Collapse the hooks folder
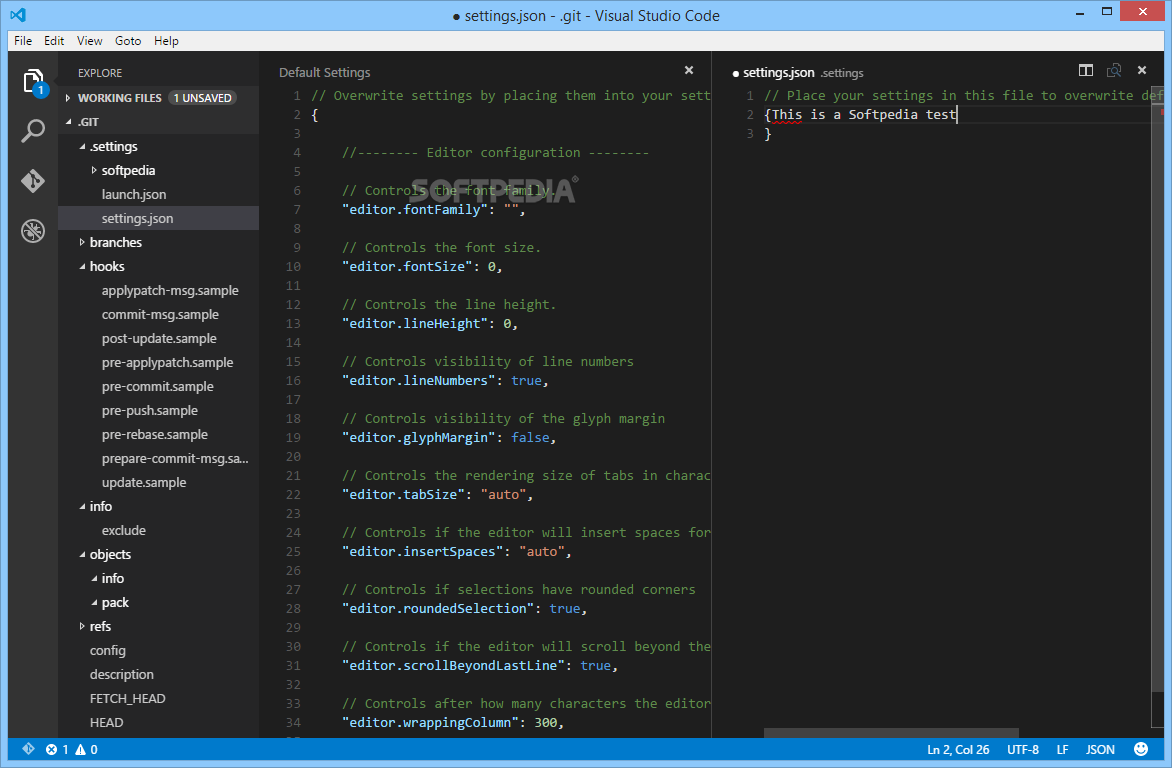Viewport: 1172px width, 768px height. pyautogui.click(x=82, y=266)
